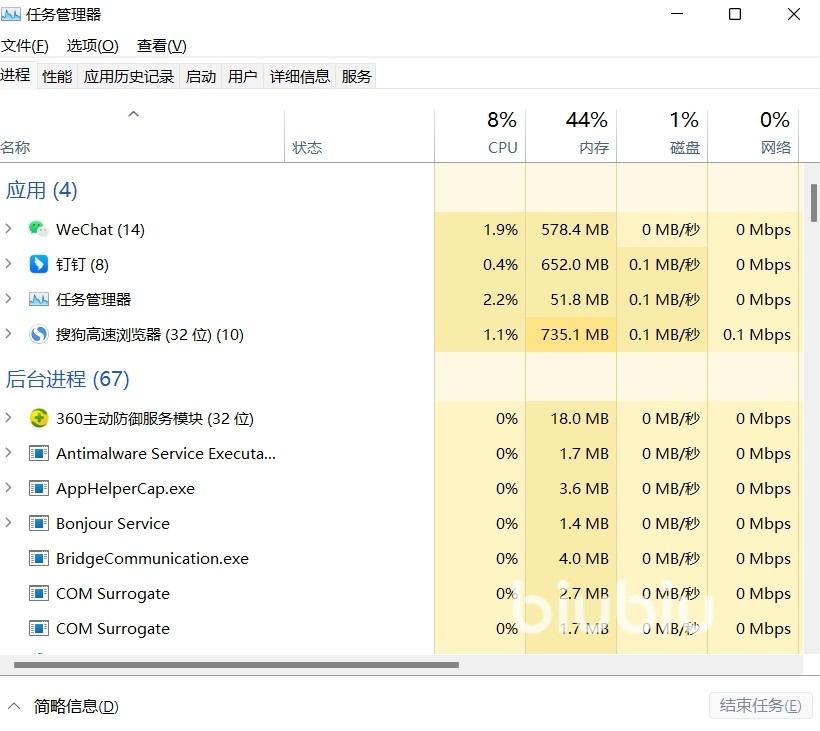Click the 任务管理器 process row icon
The height and width of the screenshot is (731, 820).
(x=38, y=299)
